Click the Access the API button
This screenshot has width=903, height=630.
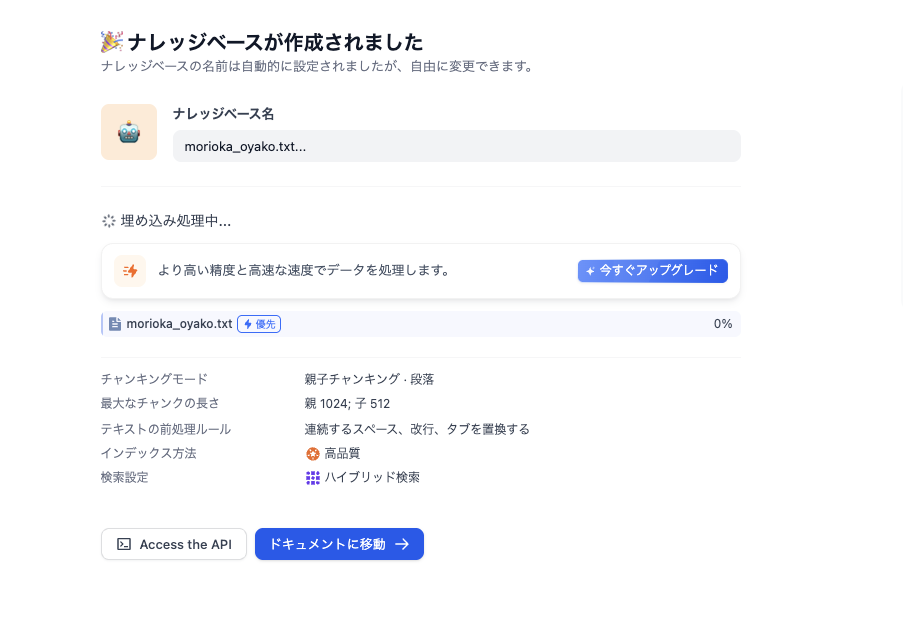[x=173, y=544]
